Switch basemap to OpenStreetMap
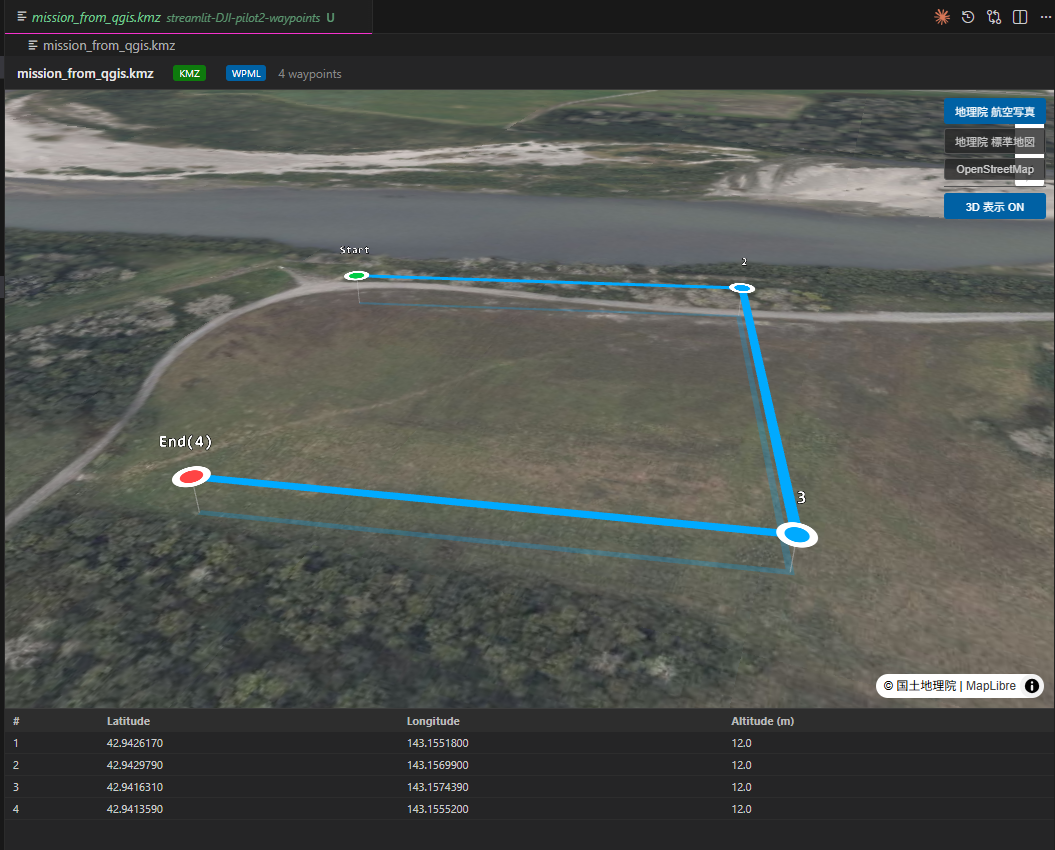 pos(994,169)
